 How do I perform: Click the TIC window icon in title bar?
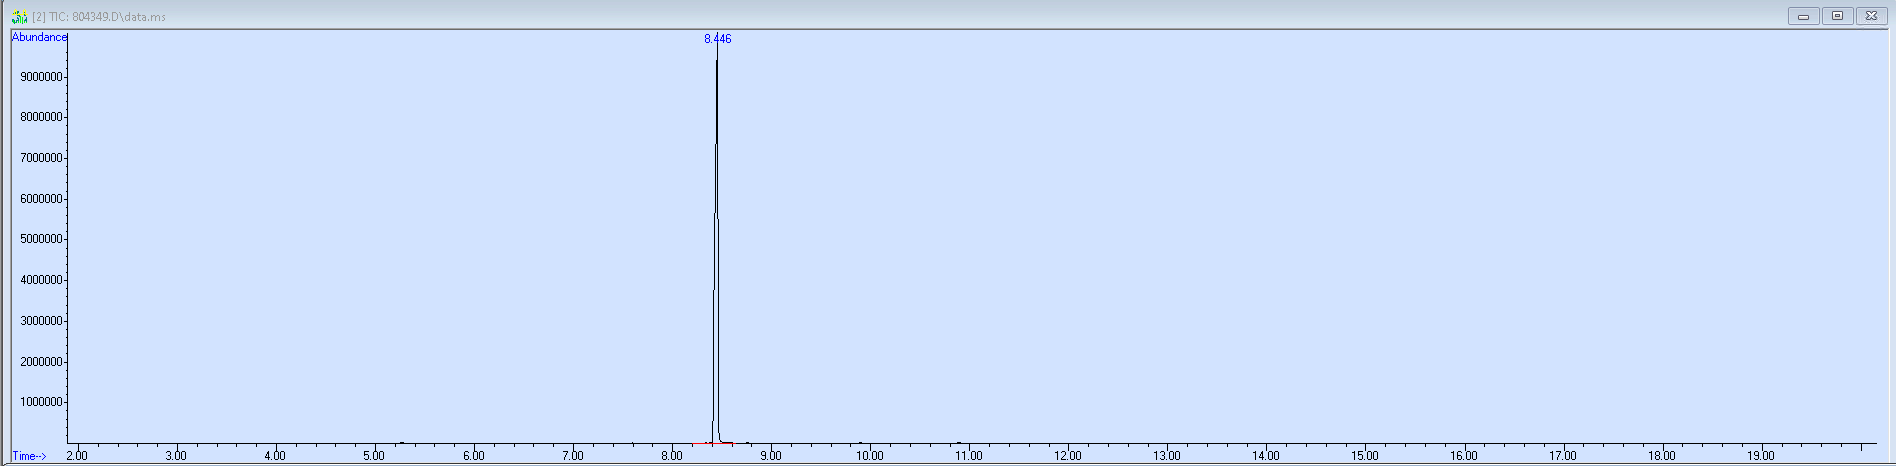pos(19,17)
